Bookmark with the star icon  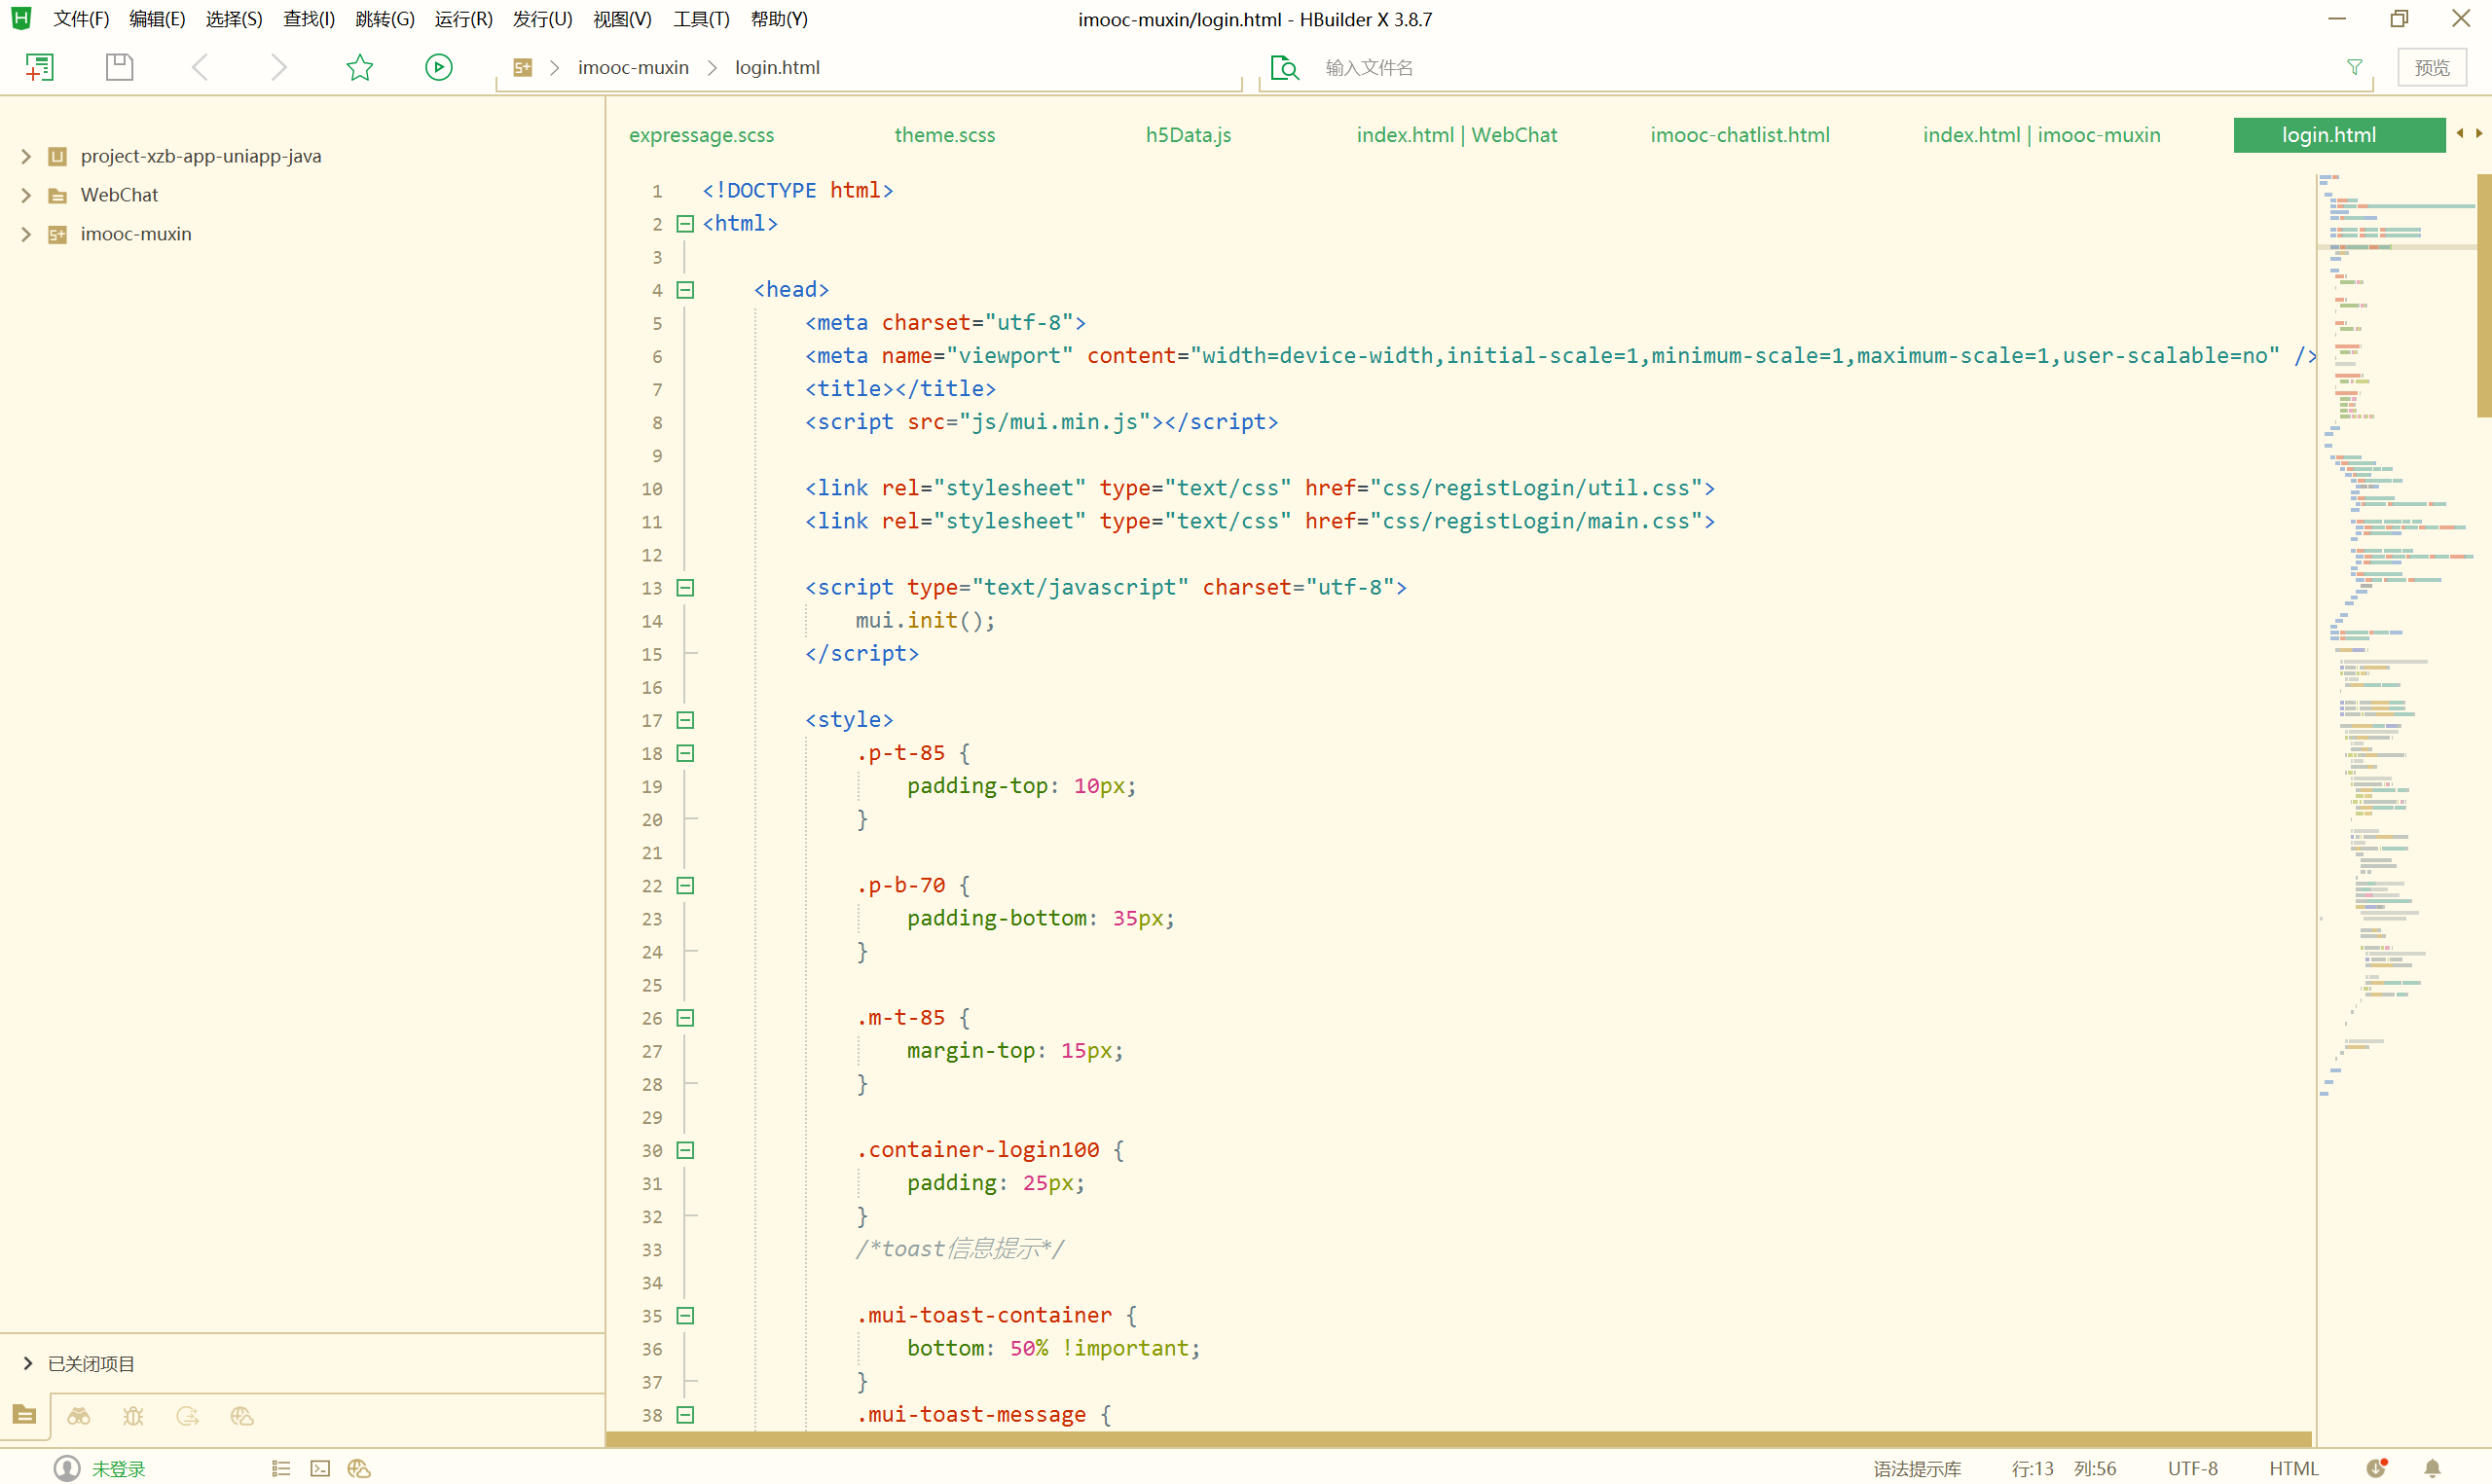360,67
